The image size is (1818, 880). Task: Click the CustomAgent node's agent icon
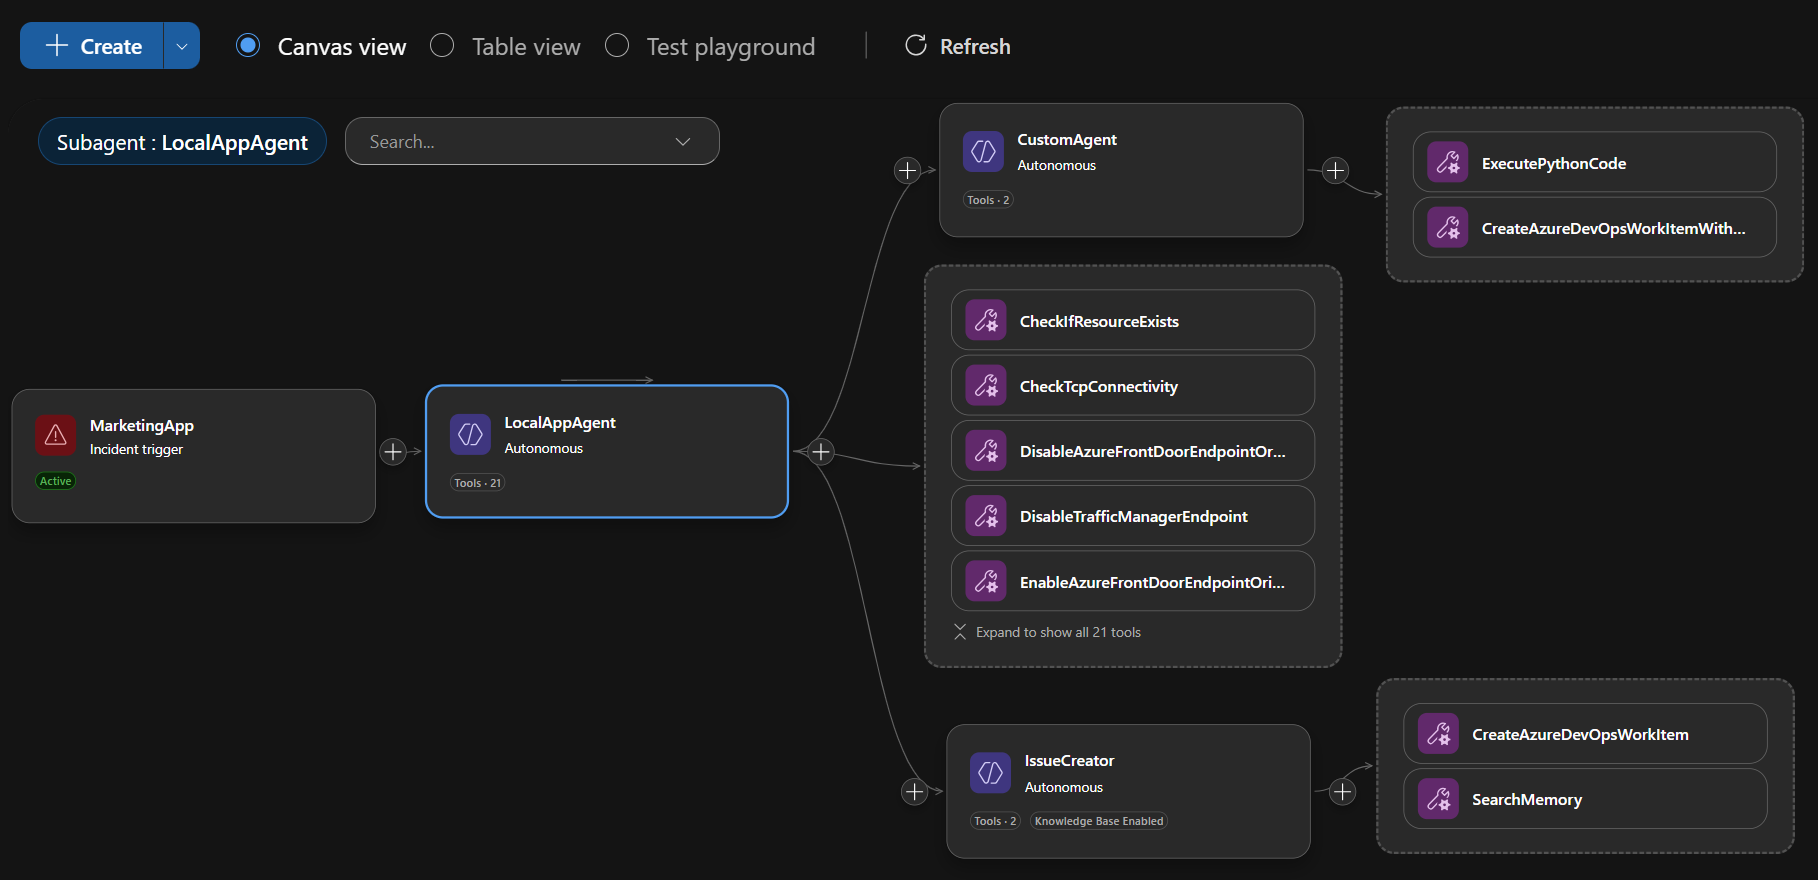(983, 151)
